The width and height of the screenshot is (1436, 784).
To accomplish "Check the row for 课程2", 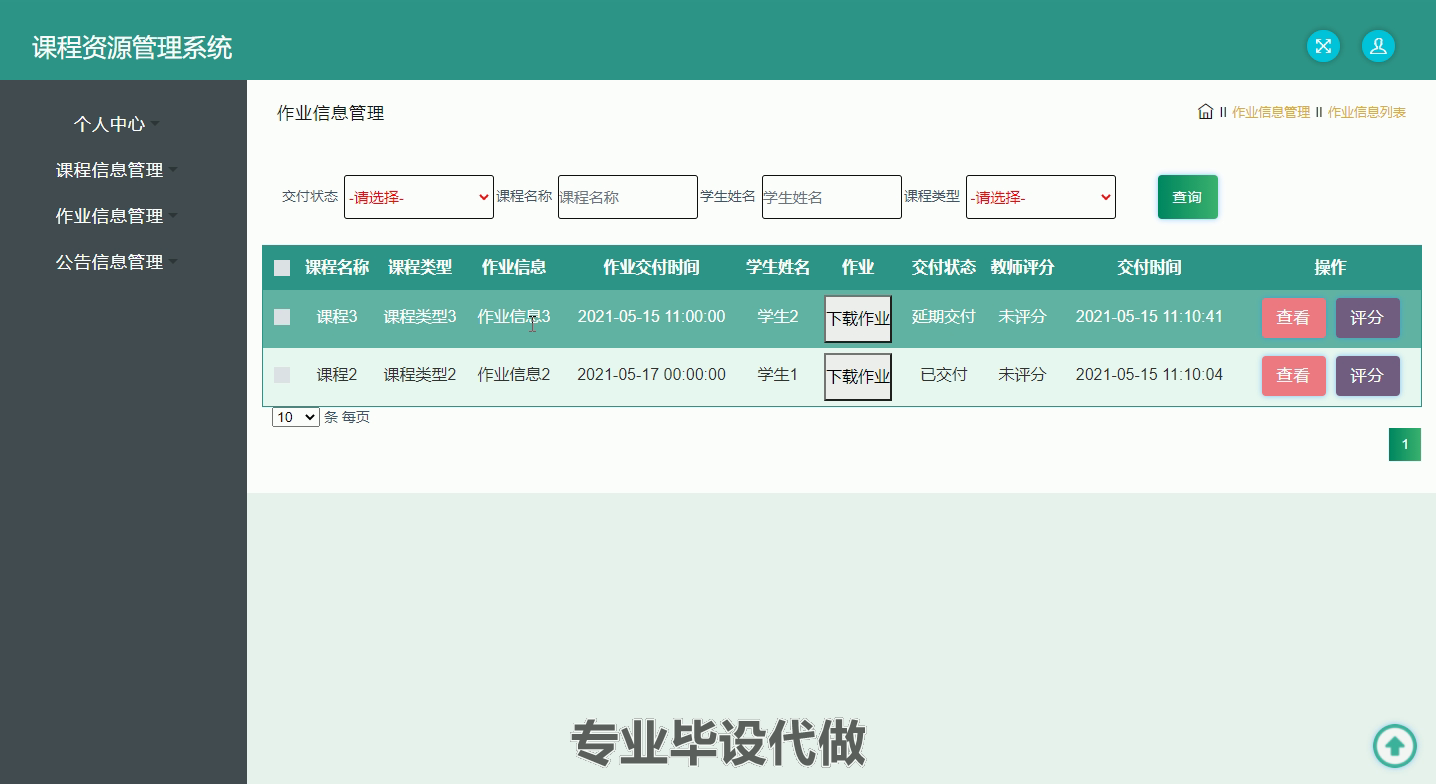I will point(282,375).
